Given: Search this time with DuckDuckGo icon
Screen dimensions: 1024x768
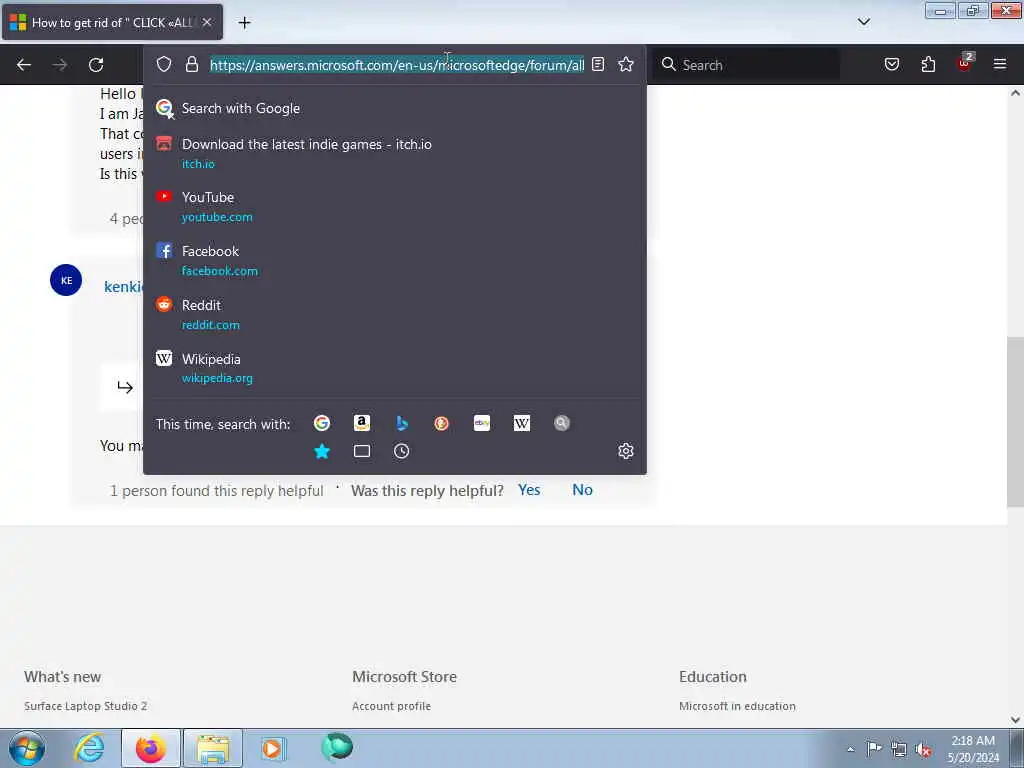Looking at the screenshot, I should (441, 423).
